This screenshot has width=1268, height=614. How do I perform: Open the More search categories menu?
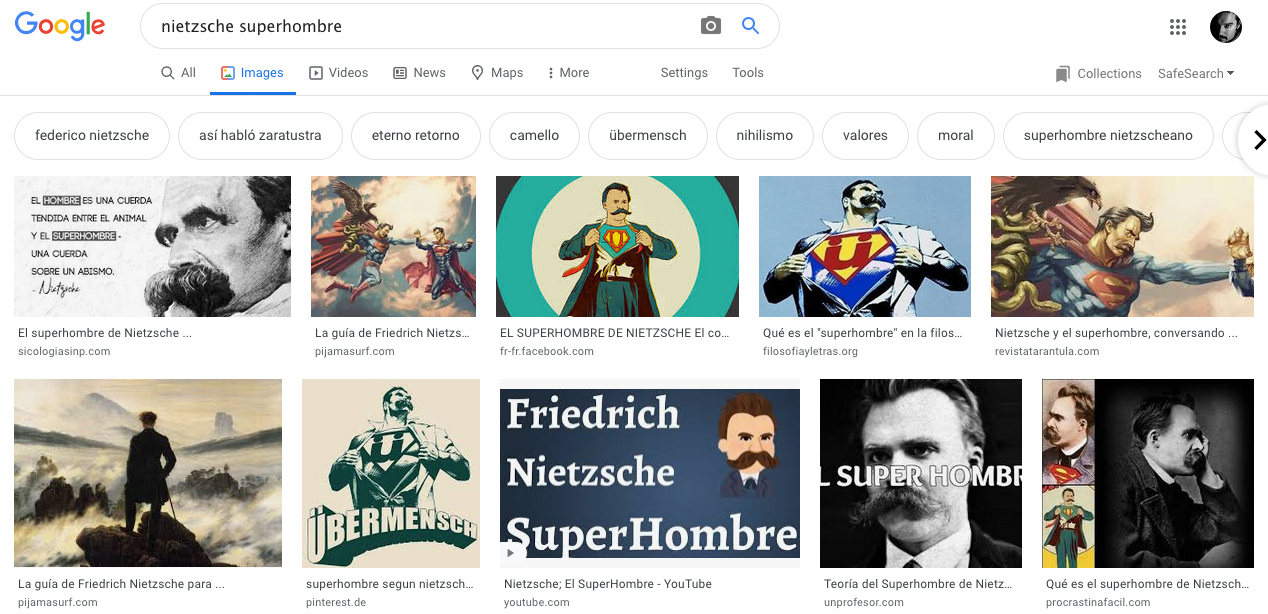567,73
